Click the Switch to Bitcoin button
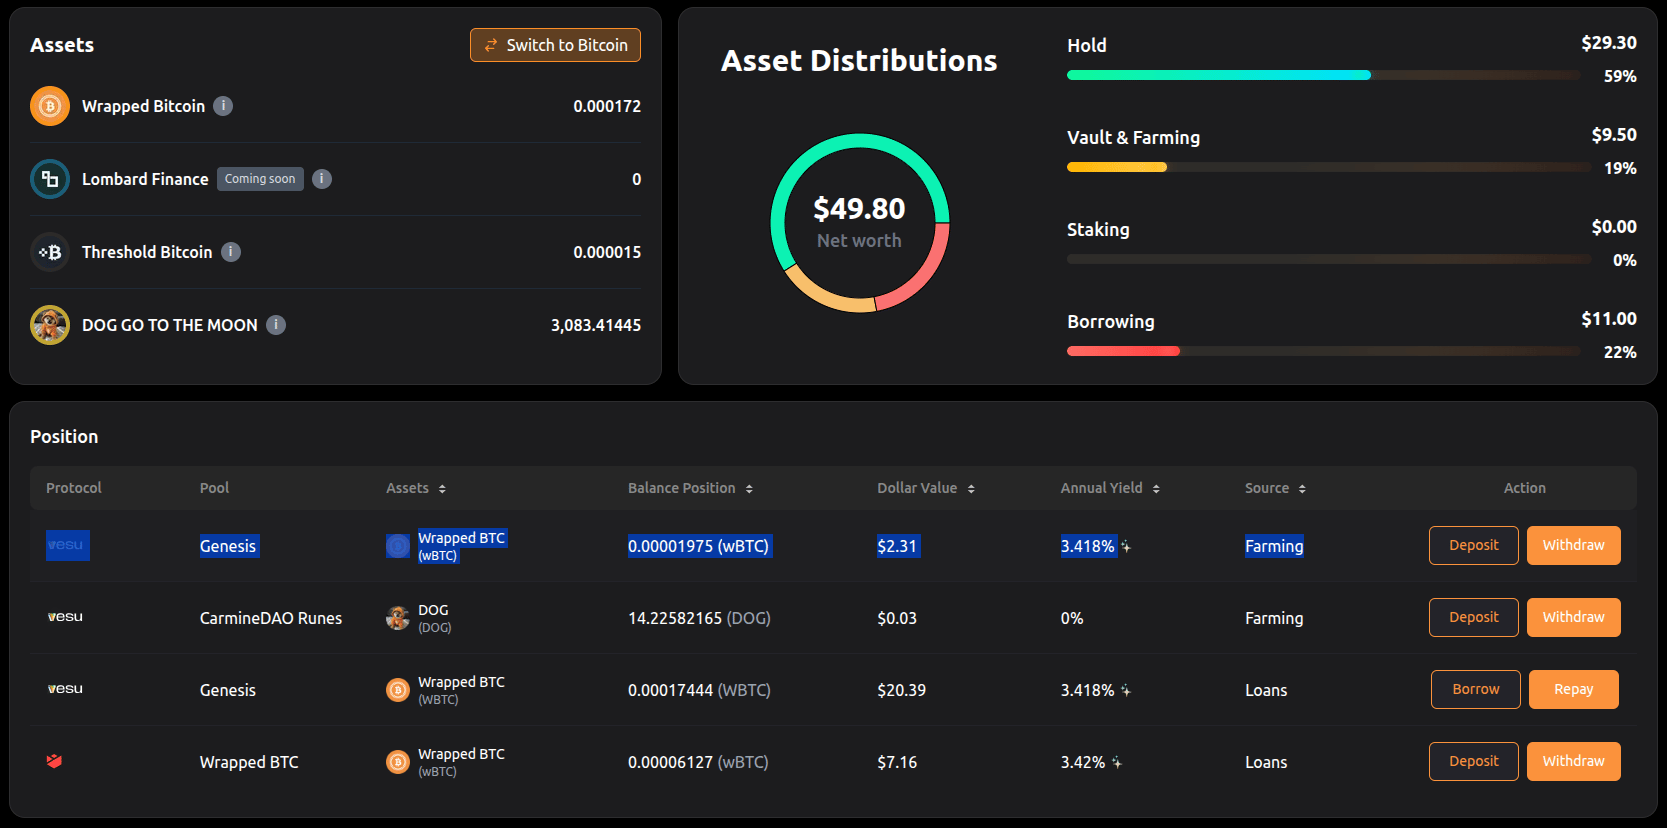 tap(555, 45)
